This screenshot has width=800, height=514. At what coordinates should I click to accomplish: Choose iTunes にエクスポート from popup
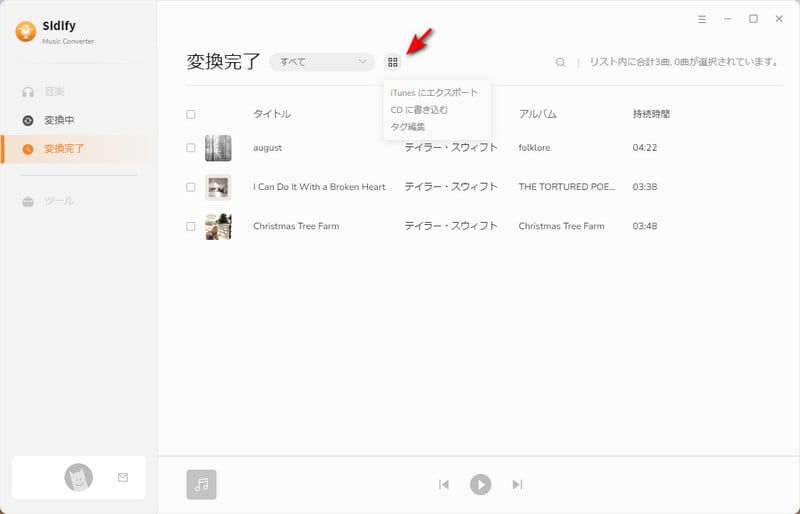click(434, 93)
